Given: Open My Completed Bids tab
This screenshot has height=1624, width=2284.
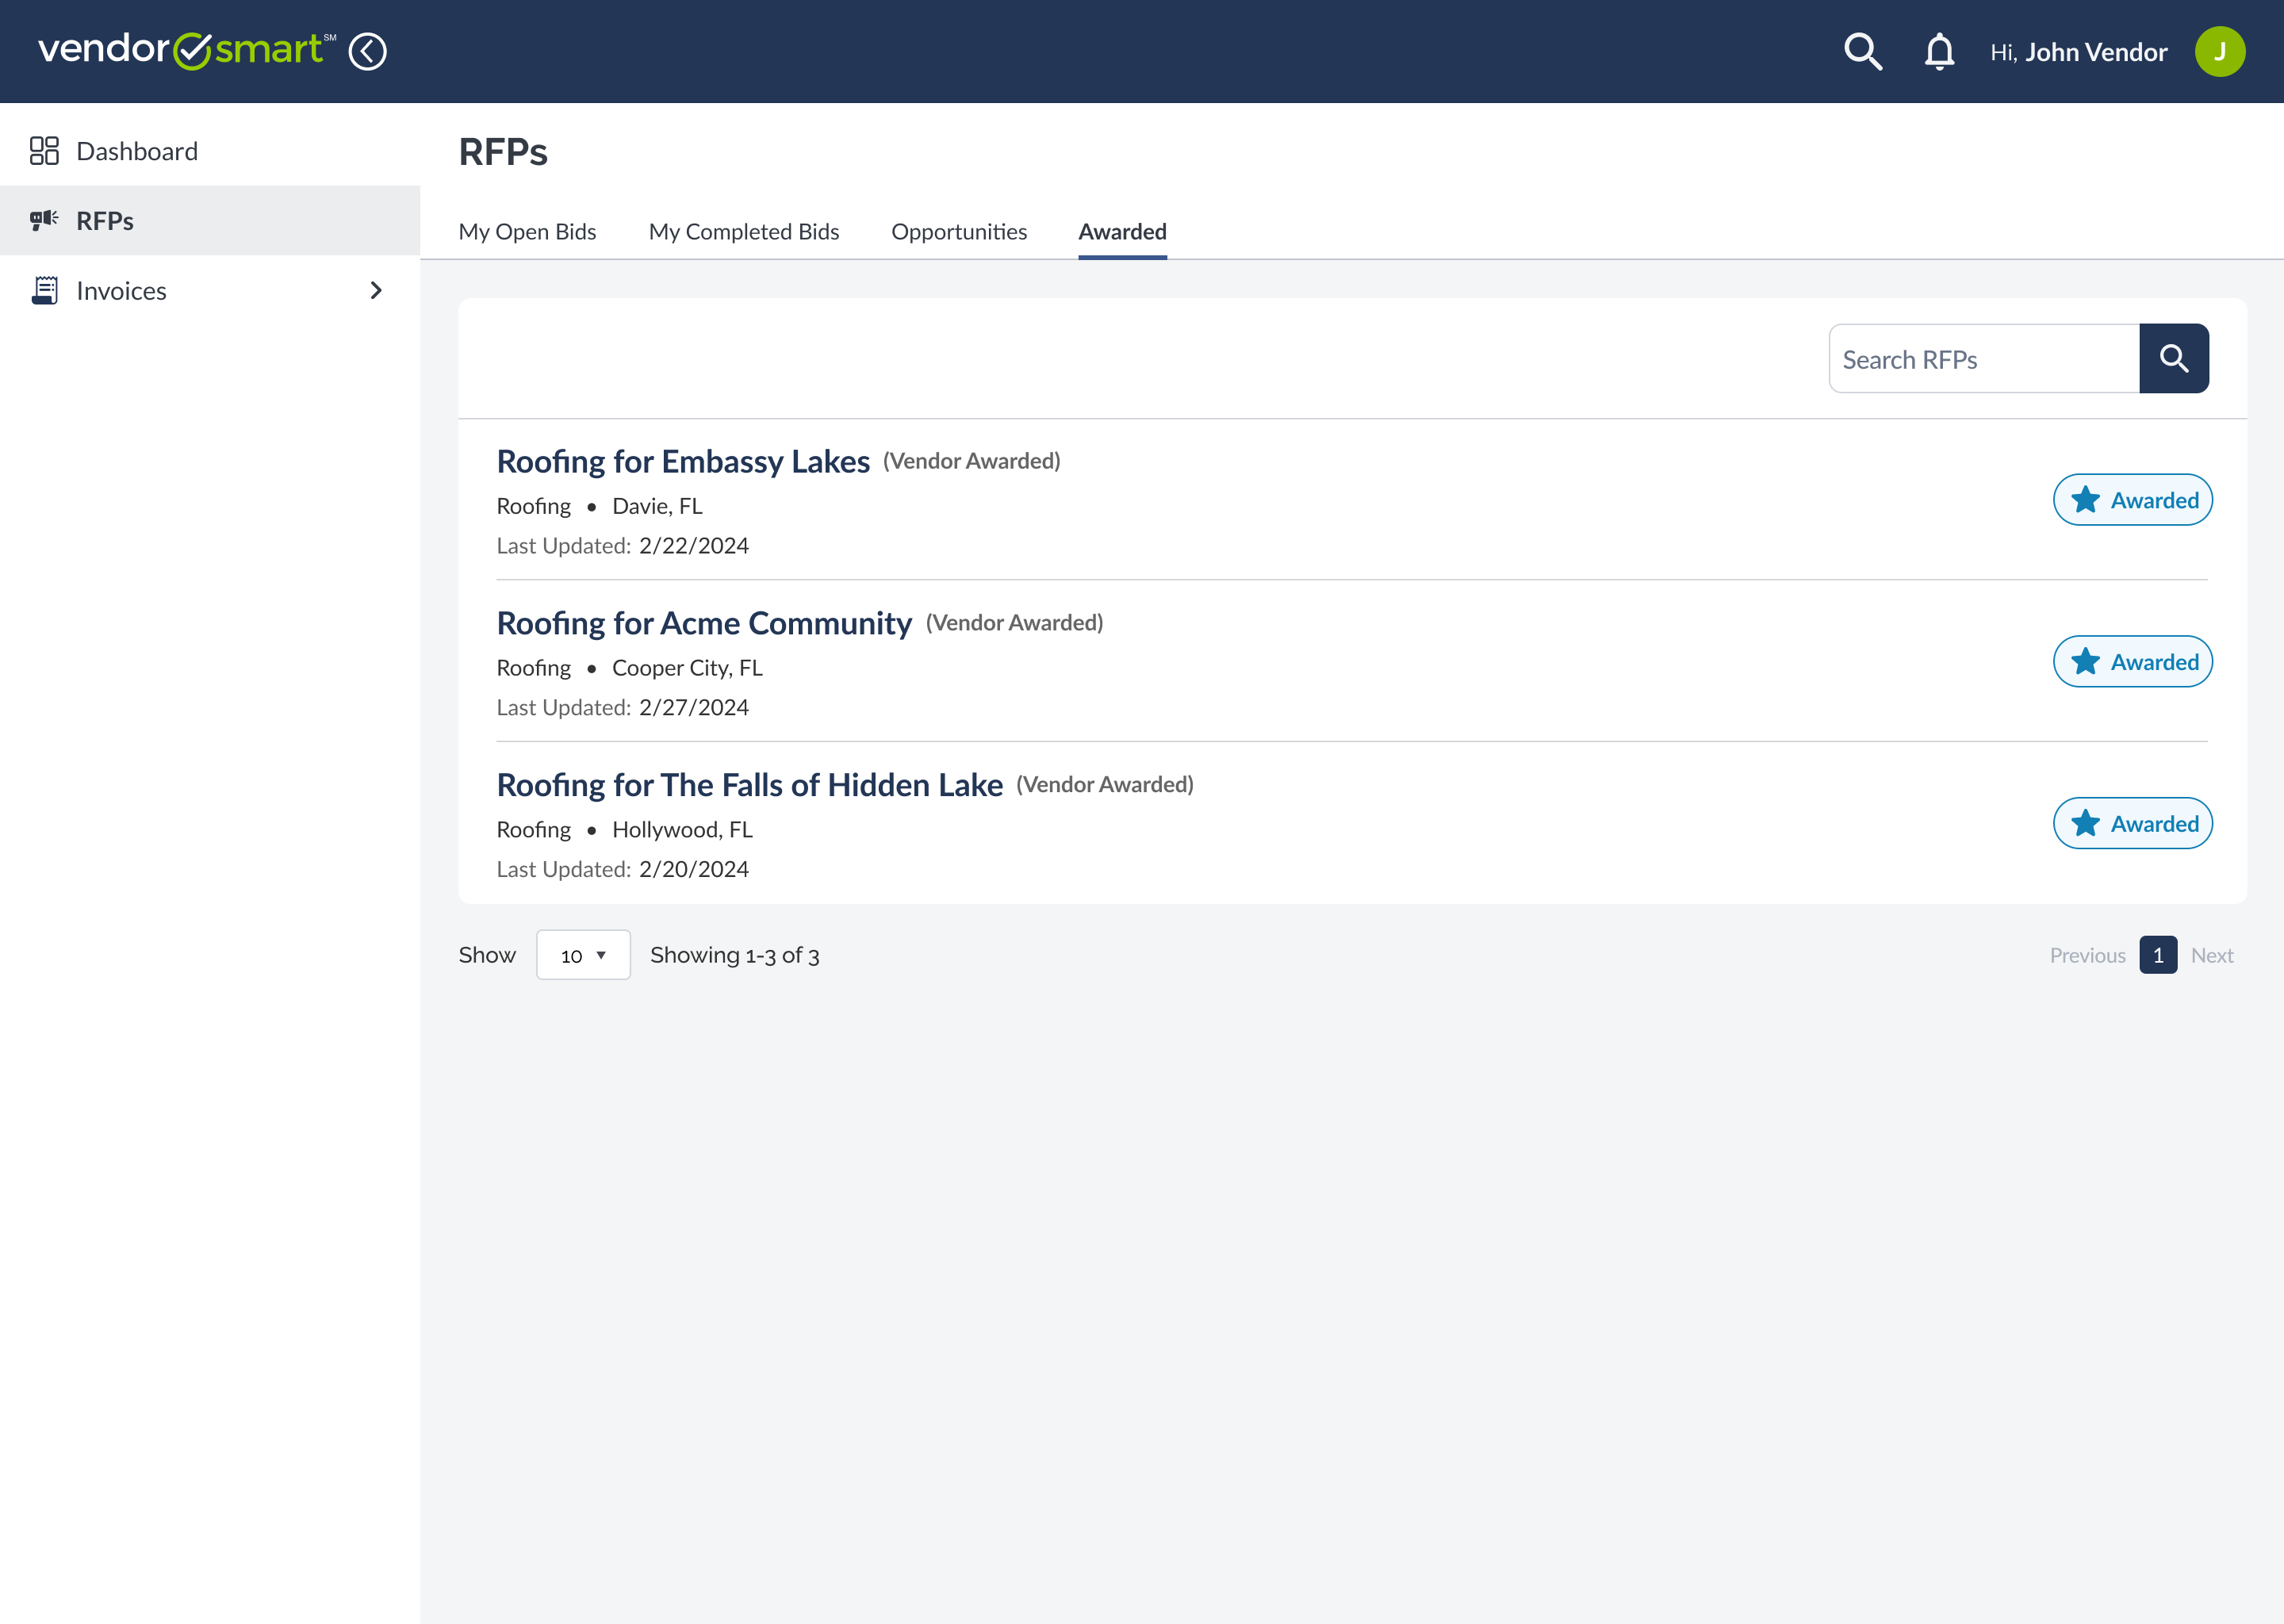Looking at the screenshot, I should pos(743,232).
